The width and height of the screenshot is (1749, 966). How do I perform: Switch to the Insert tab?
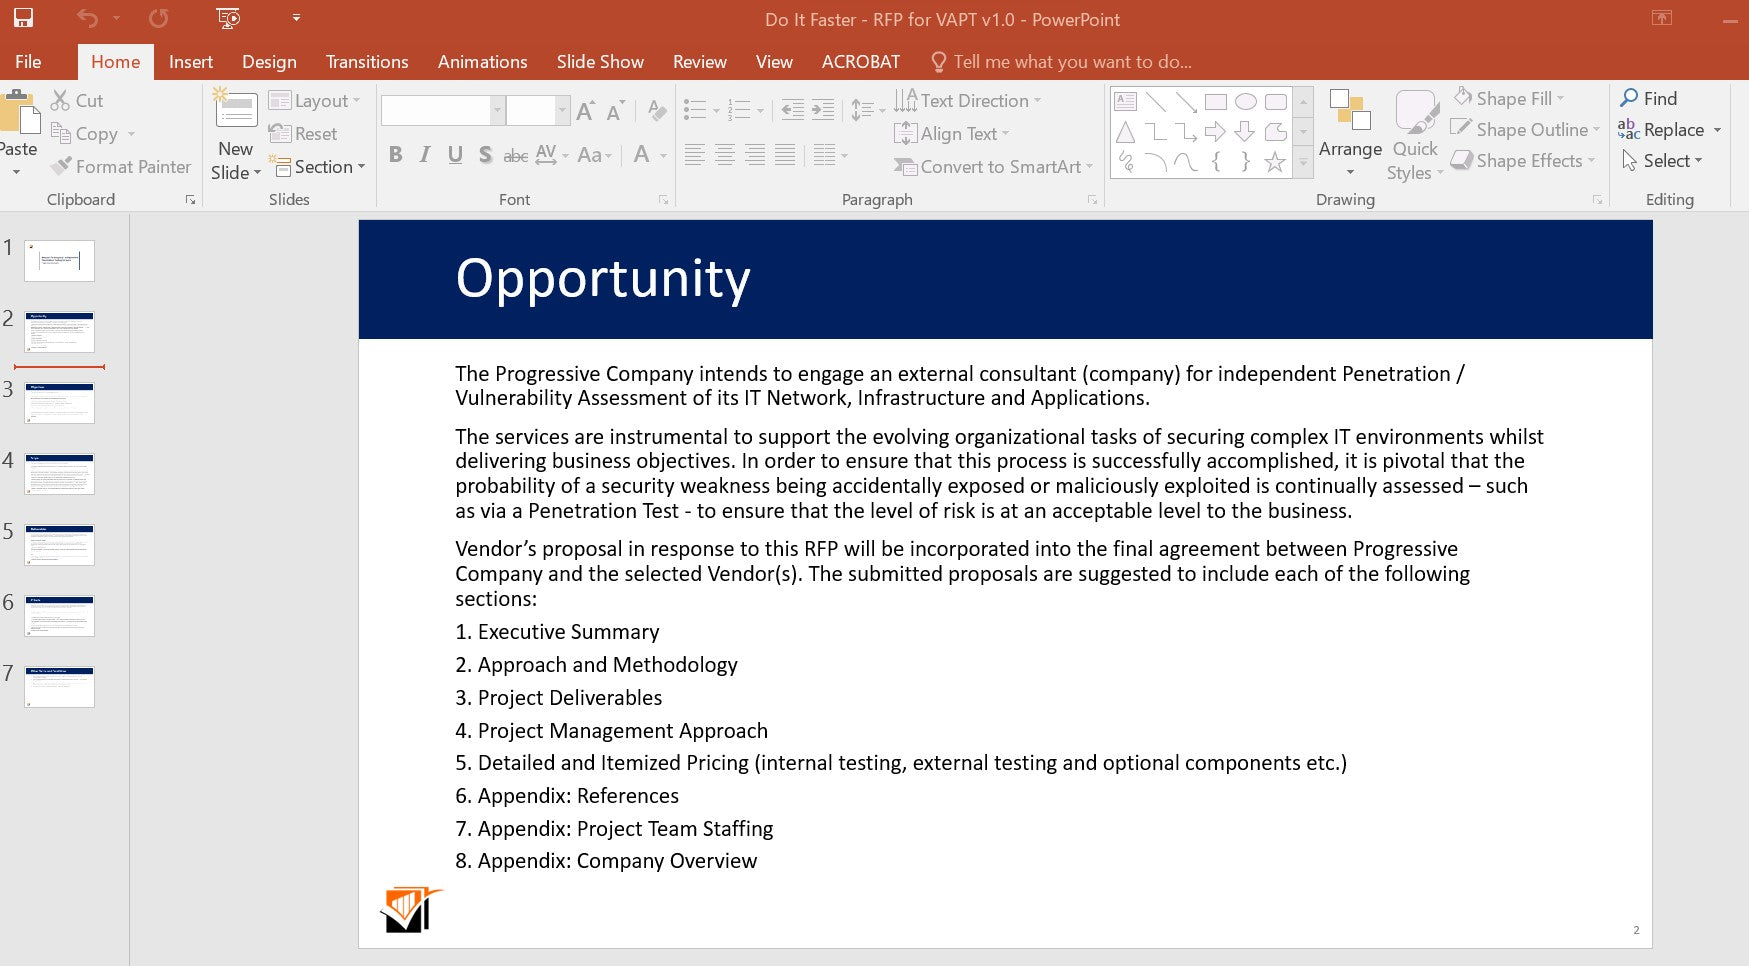(x=191, y=62)
